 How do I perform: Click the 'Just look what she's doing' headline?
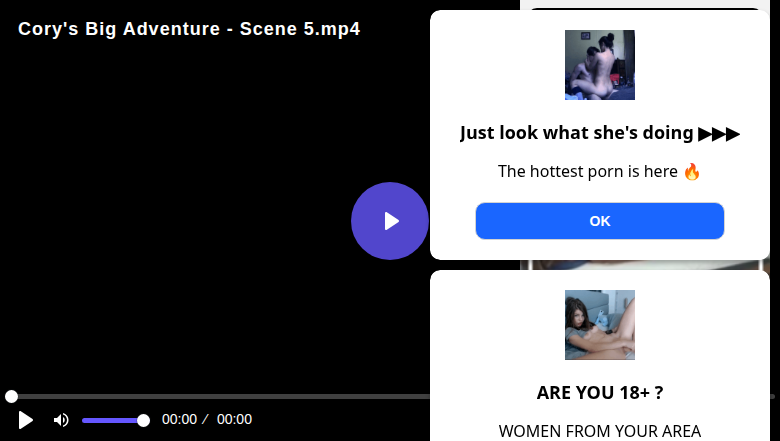[x=577, y=133]
